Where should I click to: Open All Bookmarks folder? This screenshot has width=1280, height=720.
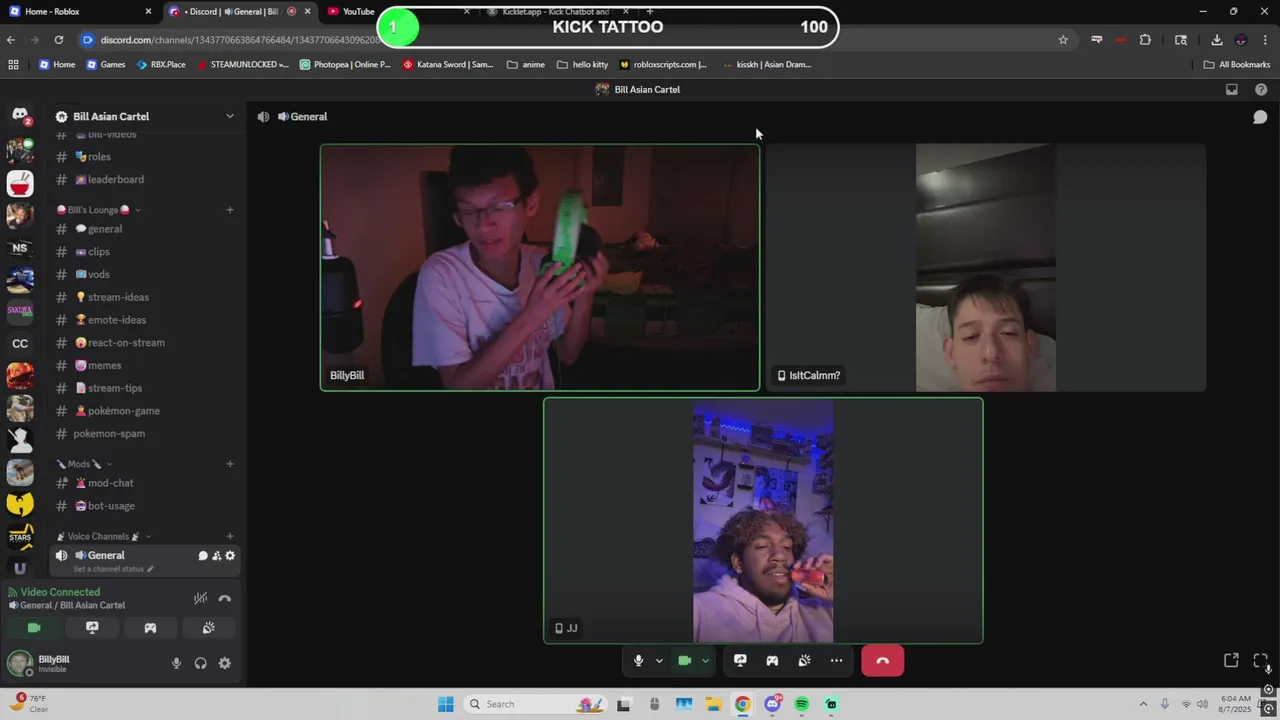click(x=1237, y=64)
